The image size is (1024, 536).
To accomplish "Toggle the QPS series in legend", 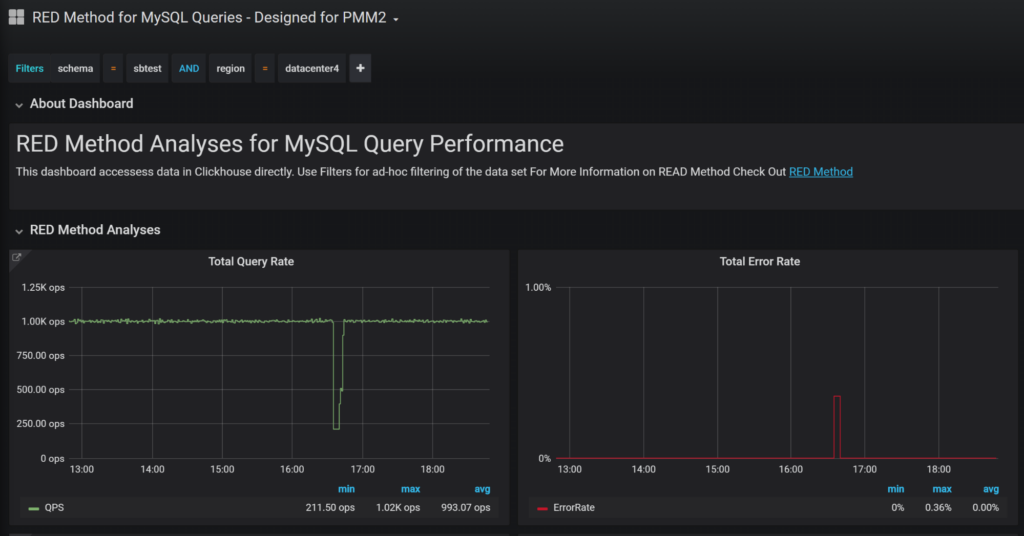I will pyautogui.click(x=54, y=507).
